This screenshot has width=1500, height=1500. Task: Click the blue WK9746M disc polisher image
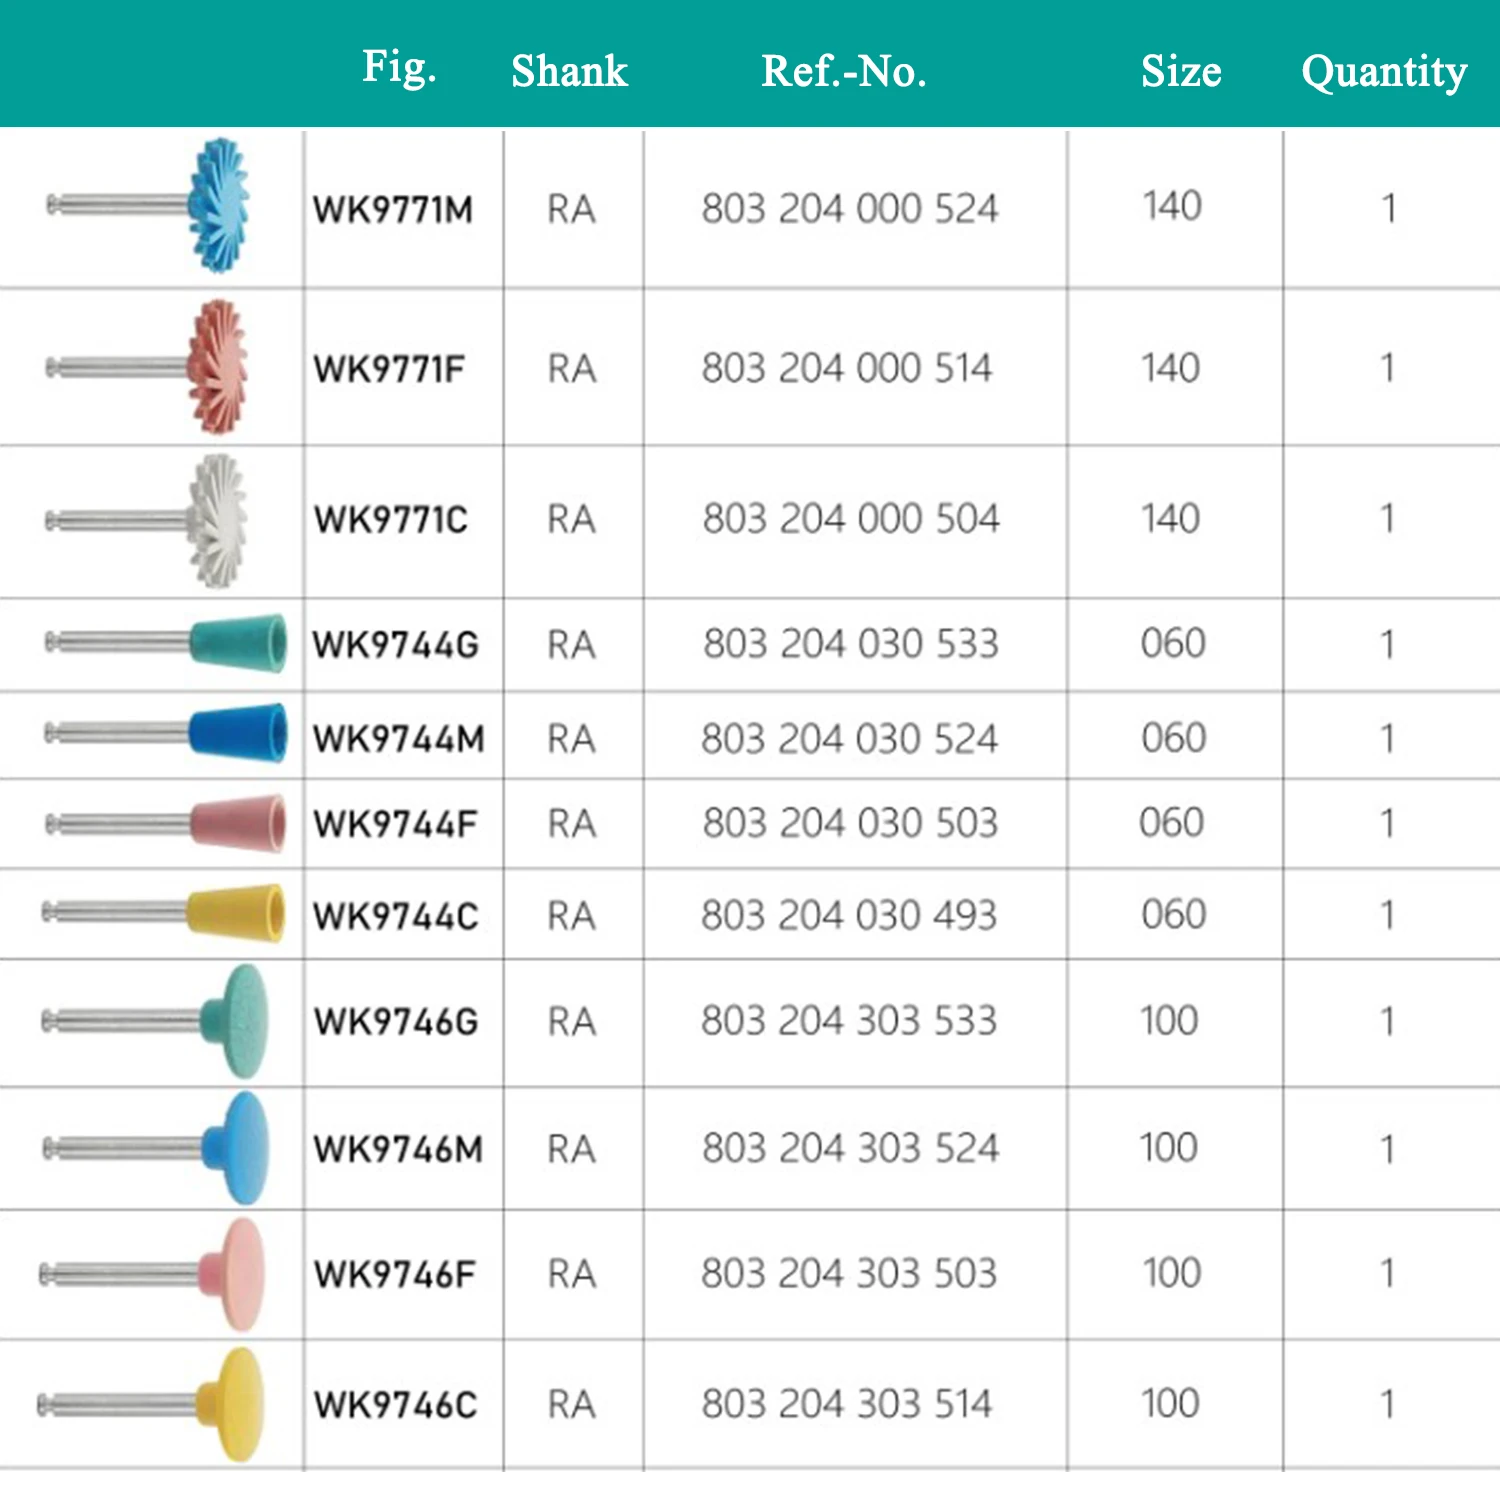[237, 1148]
